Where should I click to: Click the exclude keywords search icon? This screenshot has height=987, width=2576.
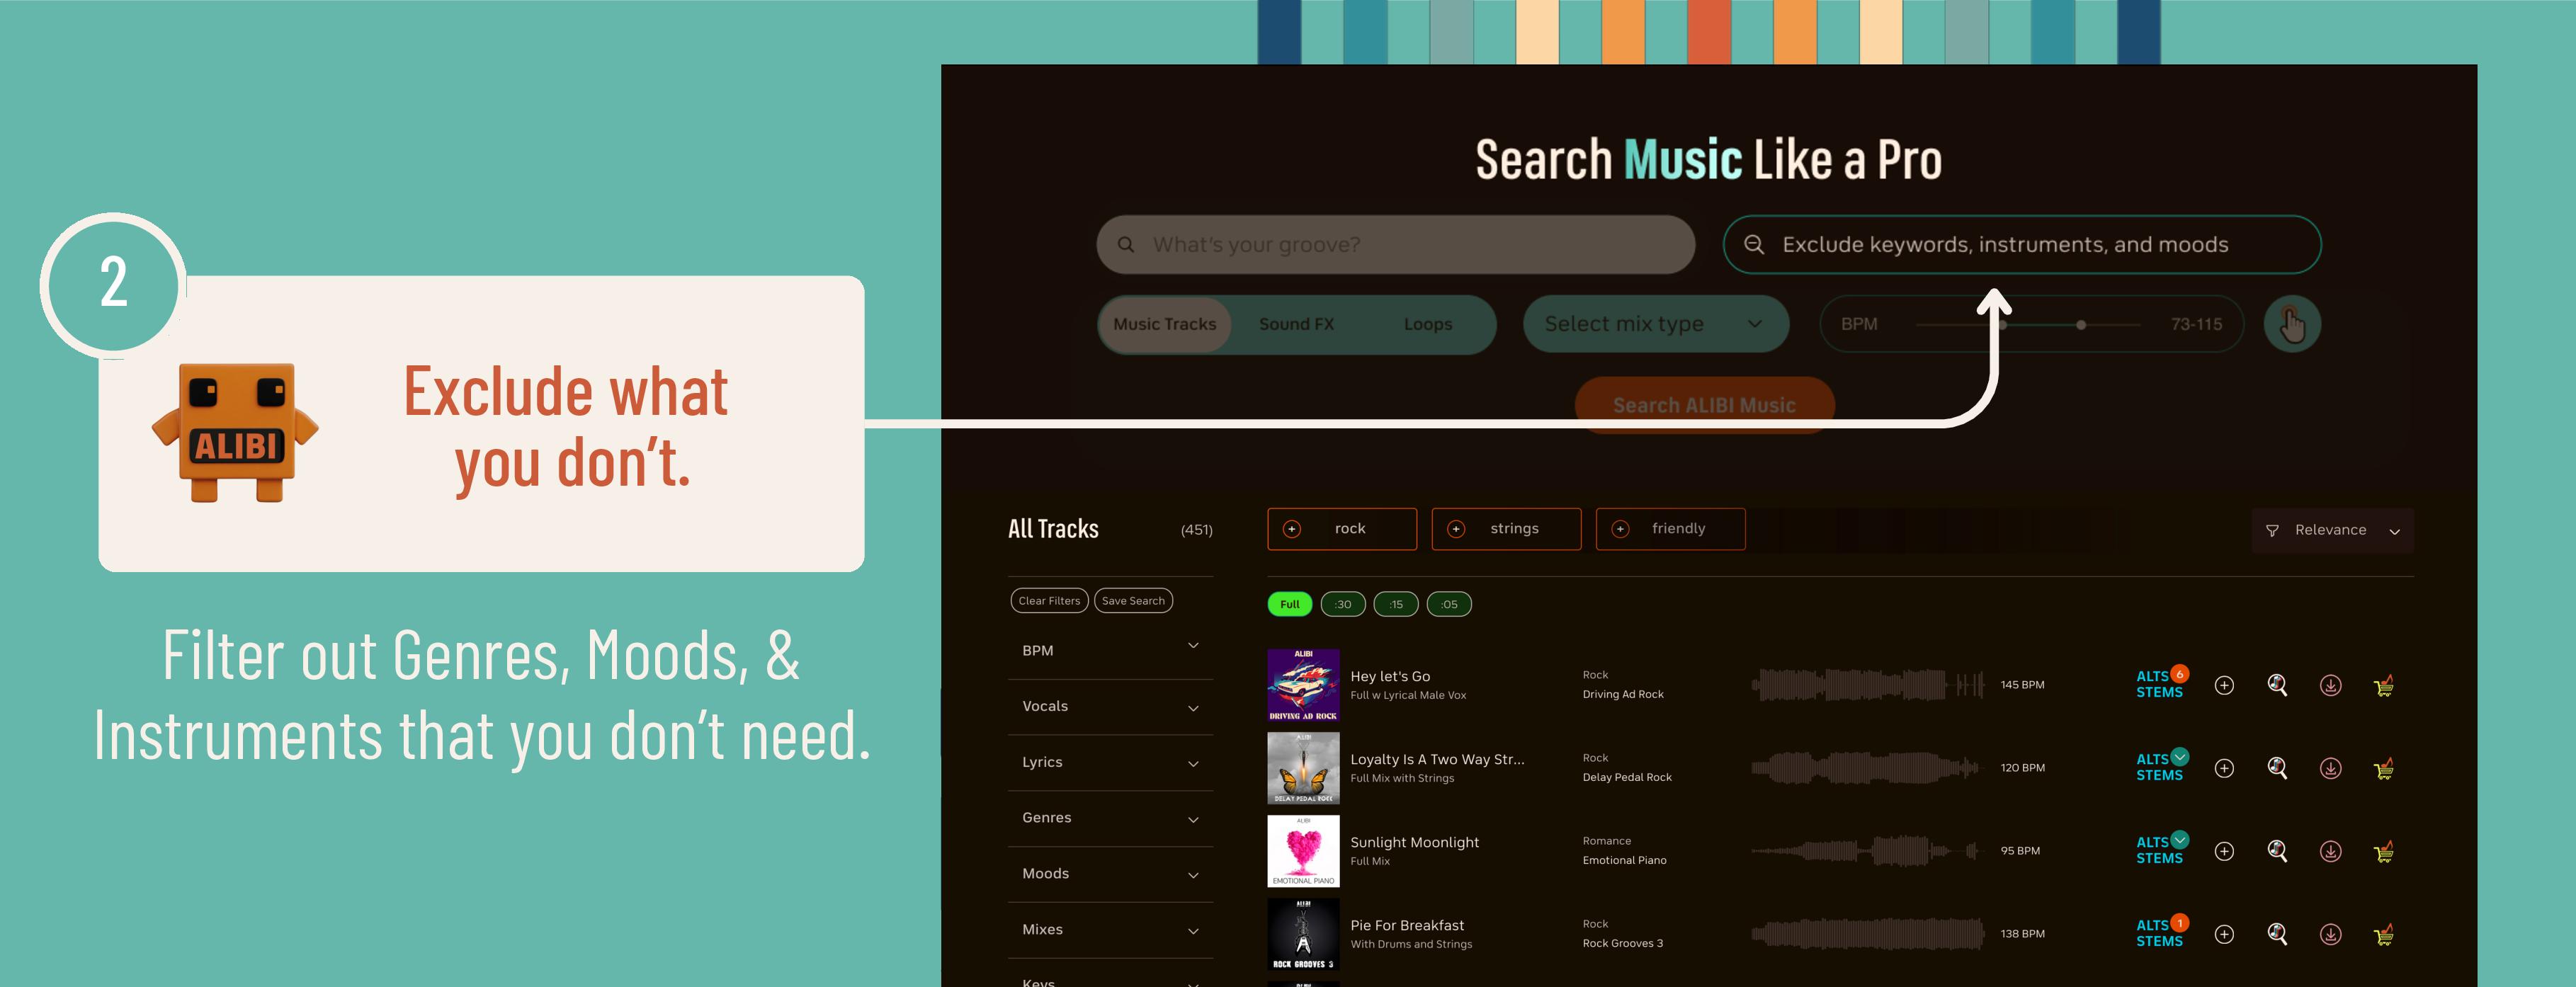click(x=1761, y=245)
